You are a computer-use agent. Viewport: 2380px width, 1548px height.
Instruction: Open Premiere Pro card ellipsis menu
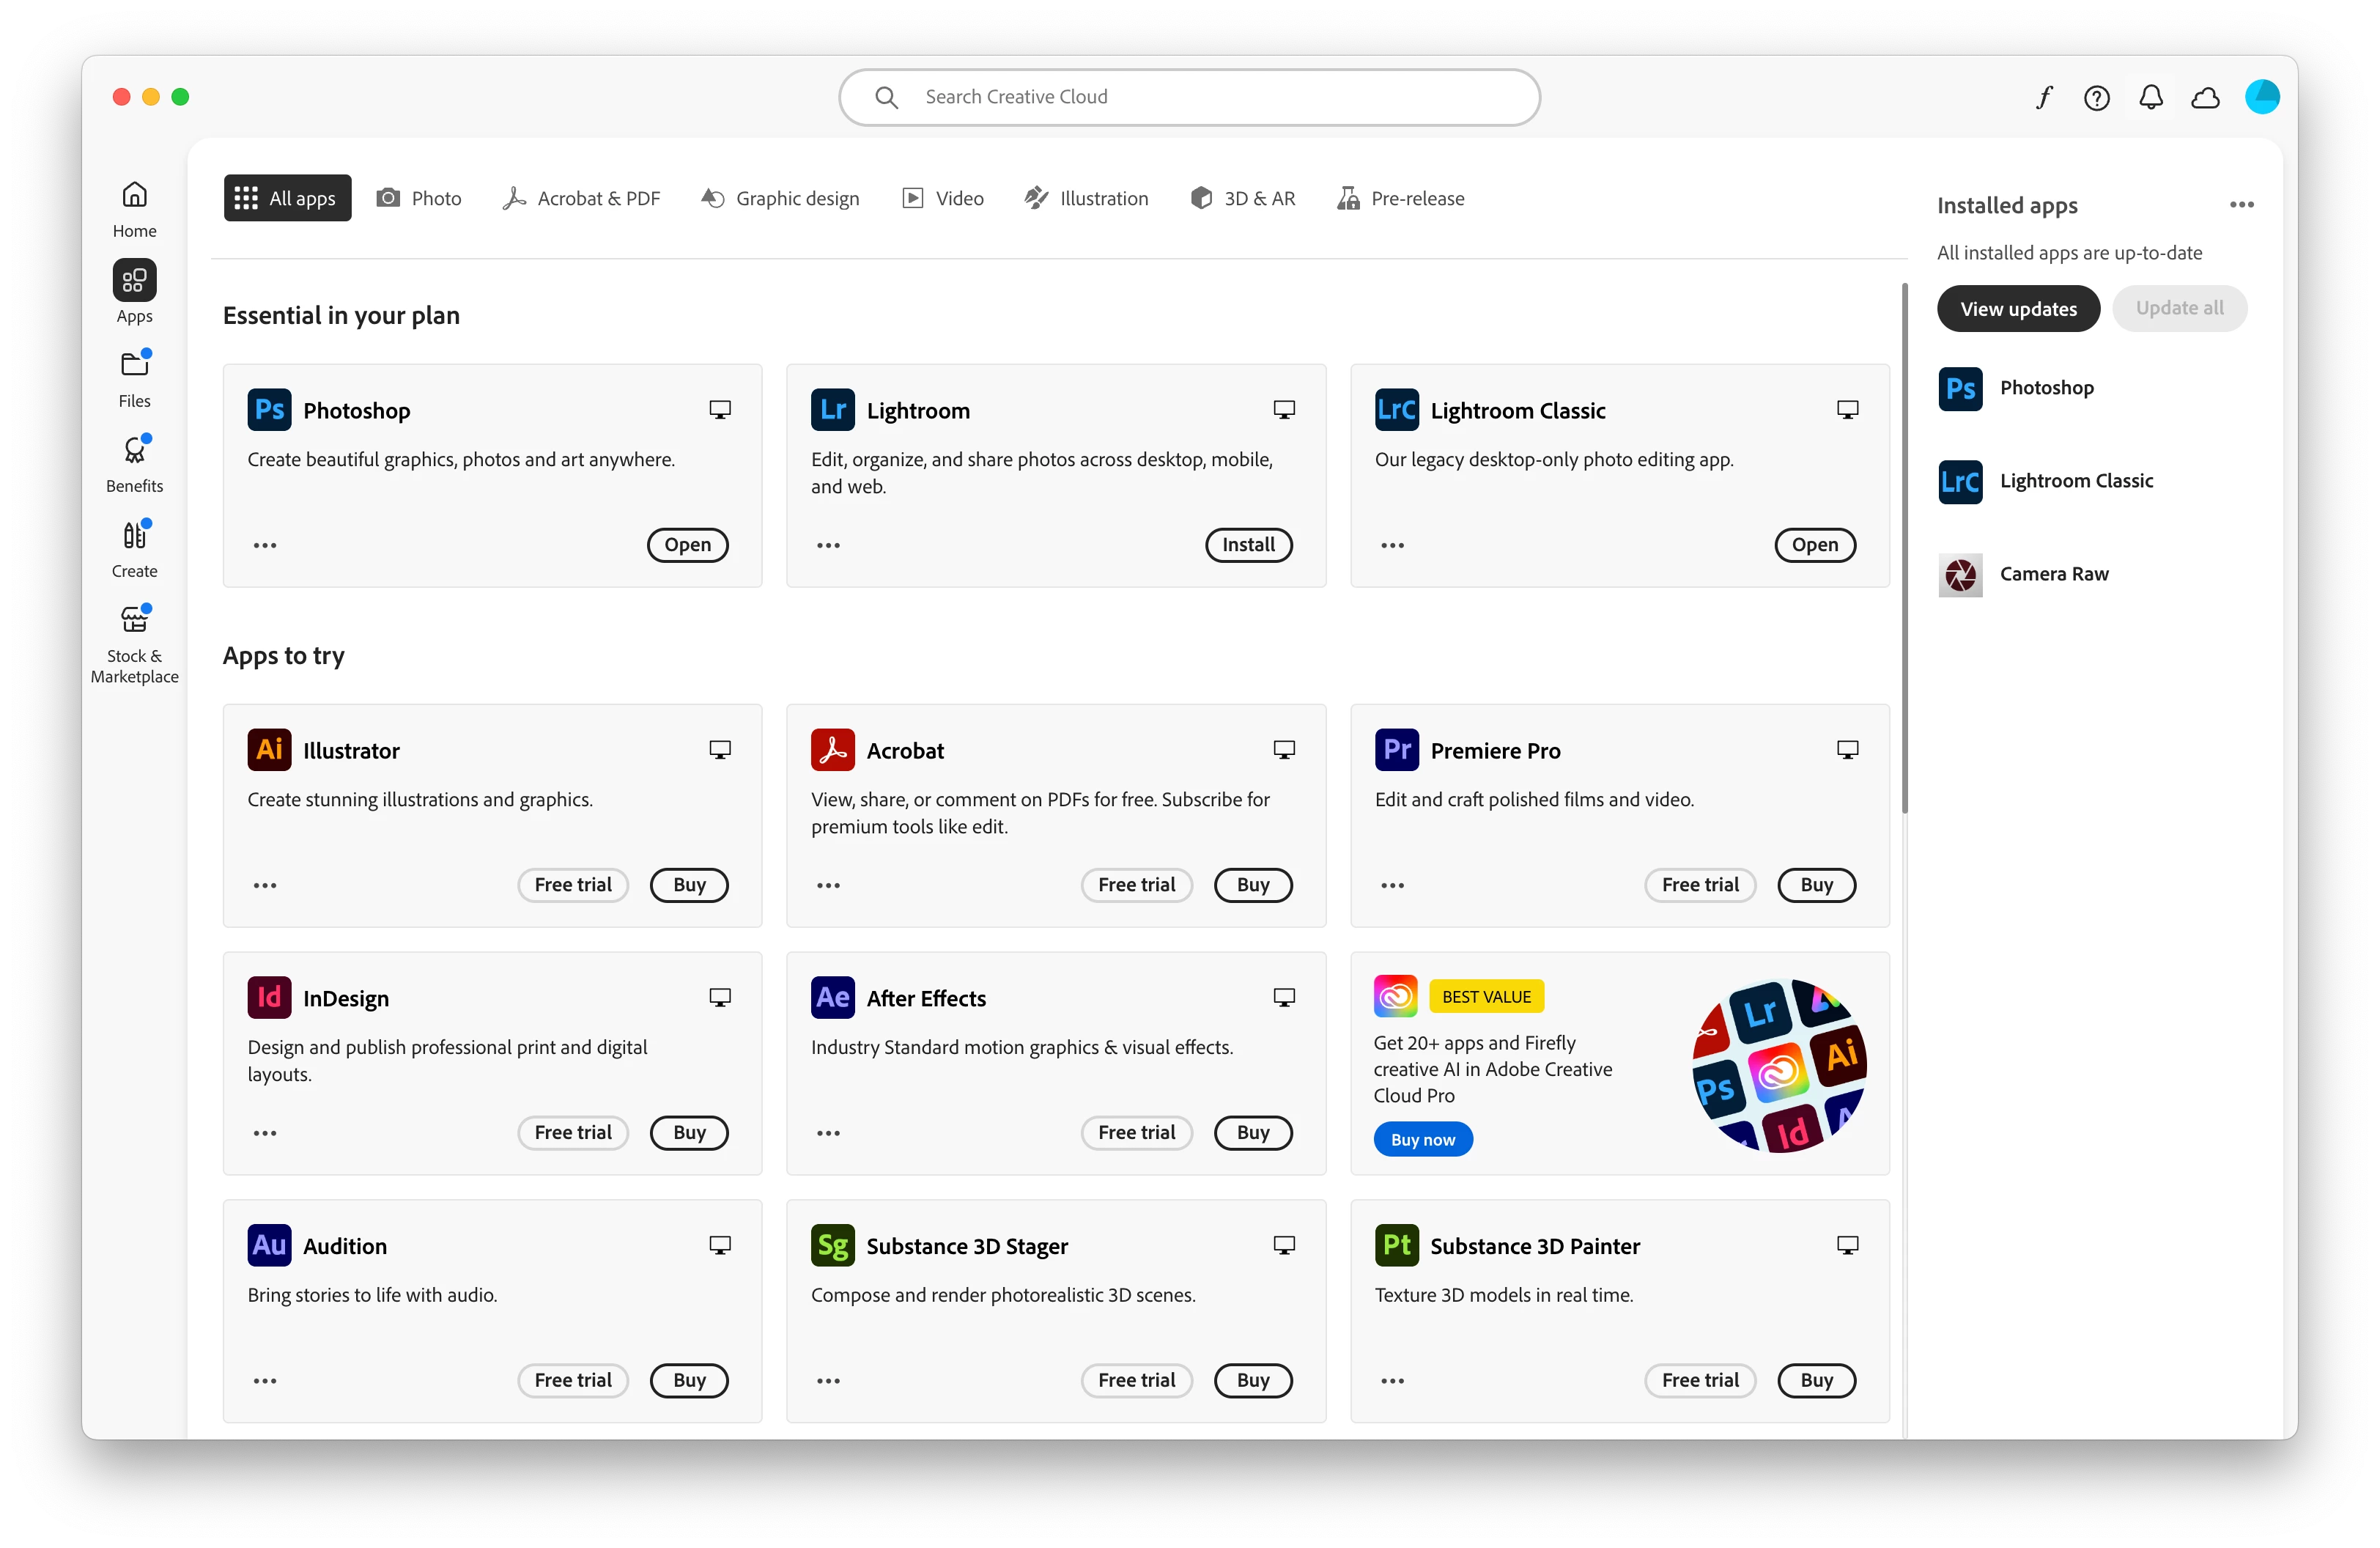click(1392, 885)
